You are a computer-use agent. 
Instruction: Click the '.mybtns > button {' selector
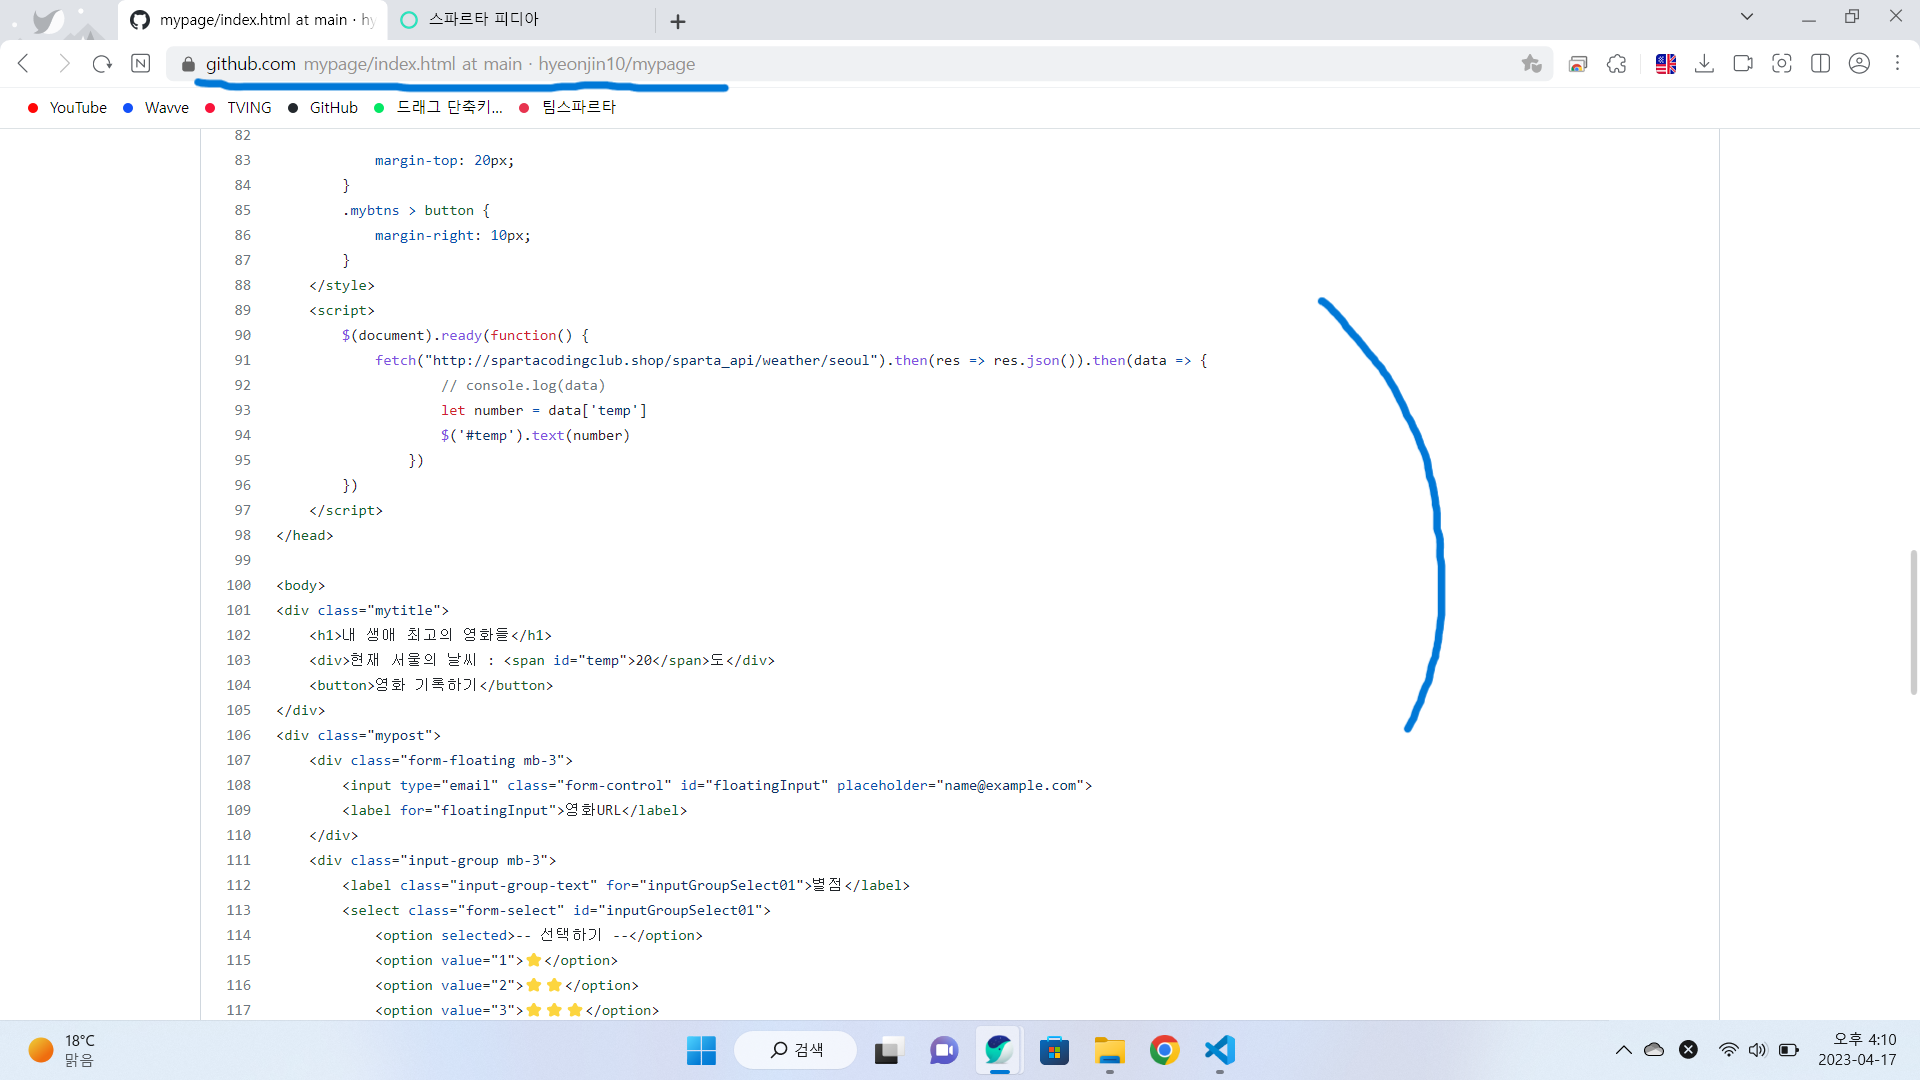(416, 210)
